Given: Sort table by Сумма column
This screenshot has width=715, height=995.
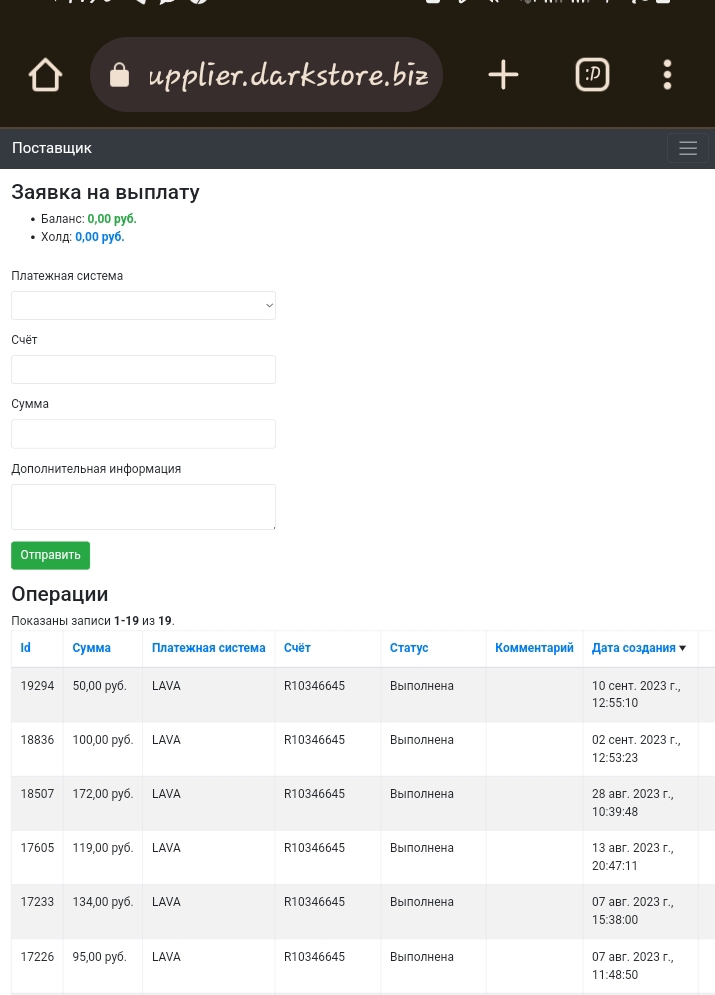Looking at the screenshot, I should [x=91, y=648].
